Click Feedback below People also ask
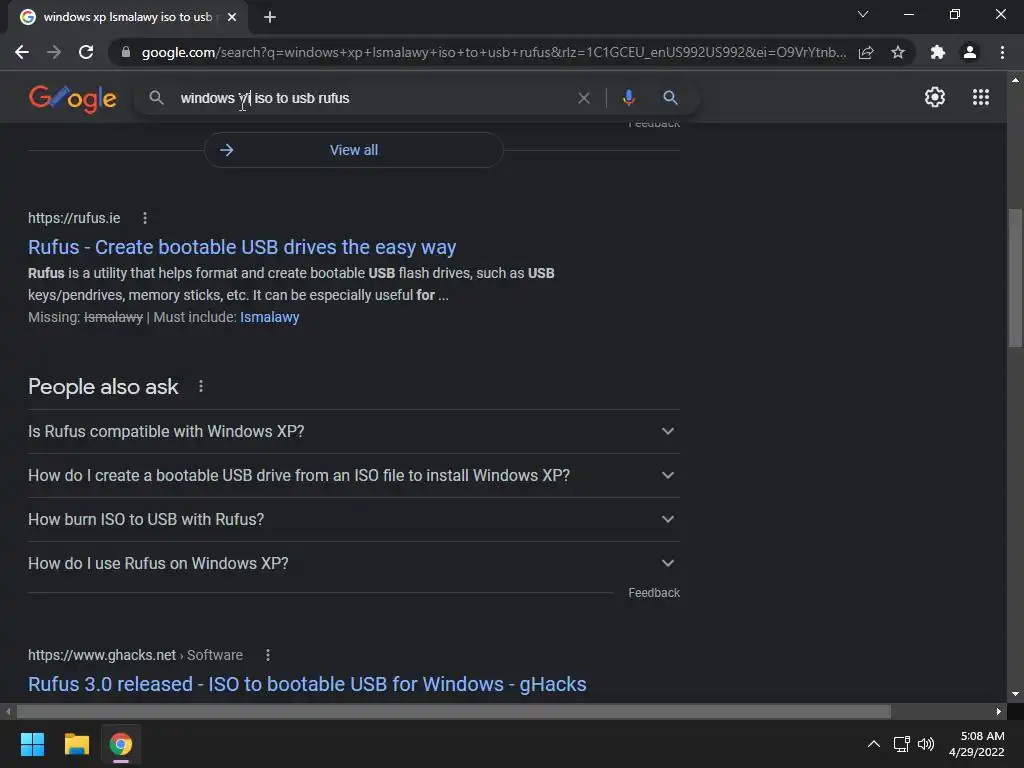This screenshot has width=1024, height=768. [654, 593]
